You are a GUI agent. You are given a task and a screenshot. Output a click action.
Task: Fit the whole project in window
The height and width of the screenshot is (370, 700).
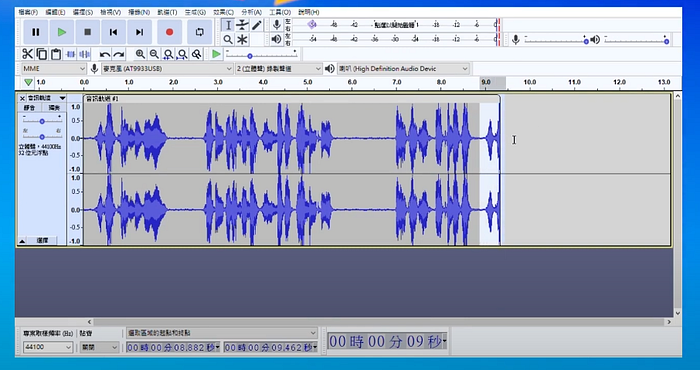(x=182, y=54)
